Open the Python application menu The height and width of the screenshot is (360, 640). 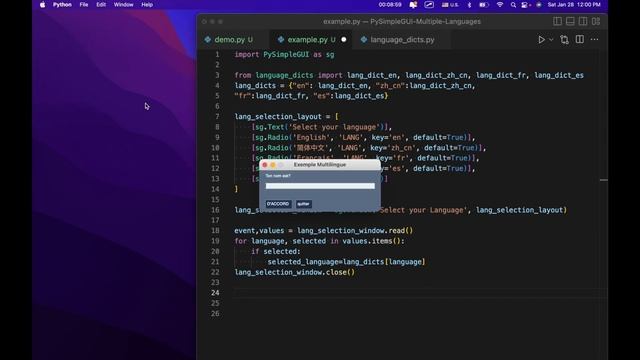point(62,5)
